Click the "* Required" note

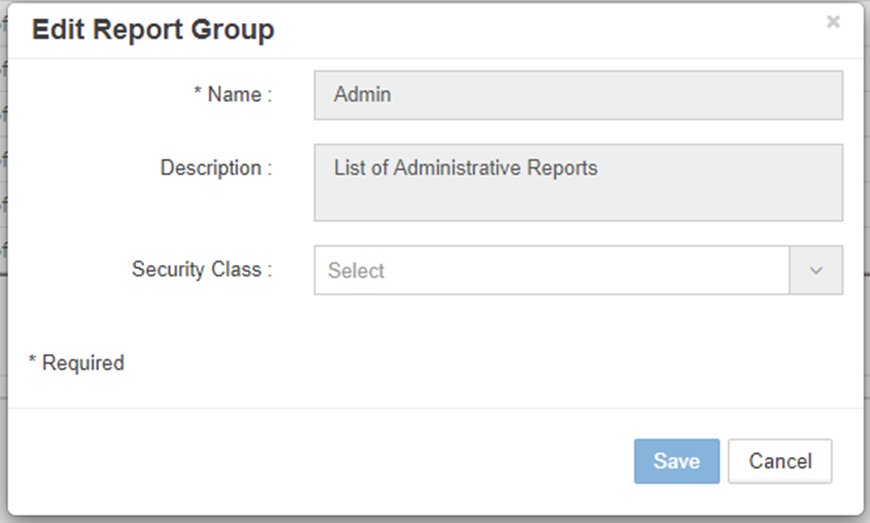77,363
